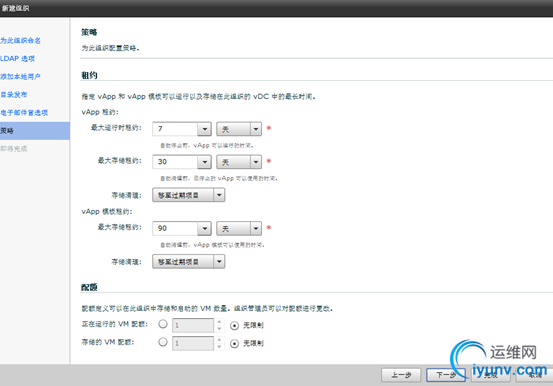Increase stored VM quota with stepper up arrow
This screenshot has height=386, width=553.
(219, 340)
